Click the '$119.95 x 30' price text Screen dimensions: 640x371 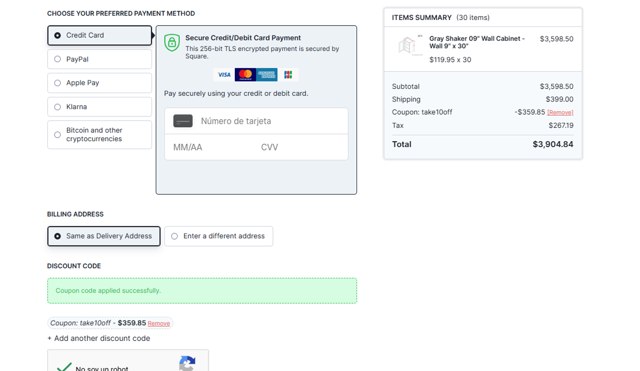[x=450, y=60]
